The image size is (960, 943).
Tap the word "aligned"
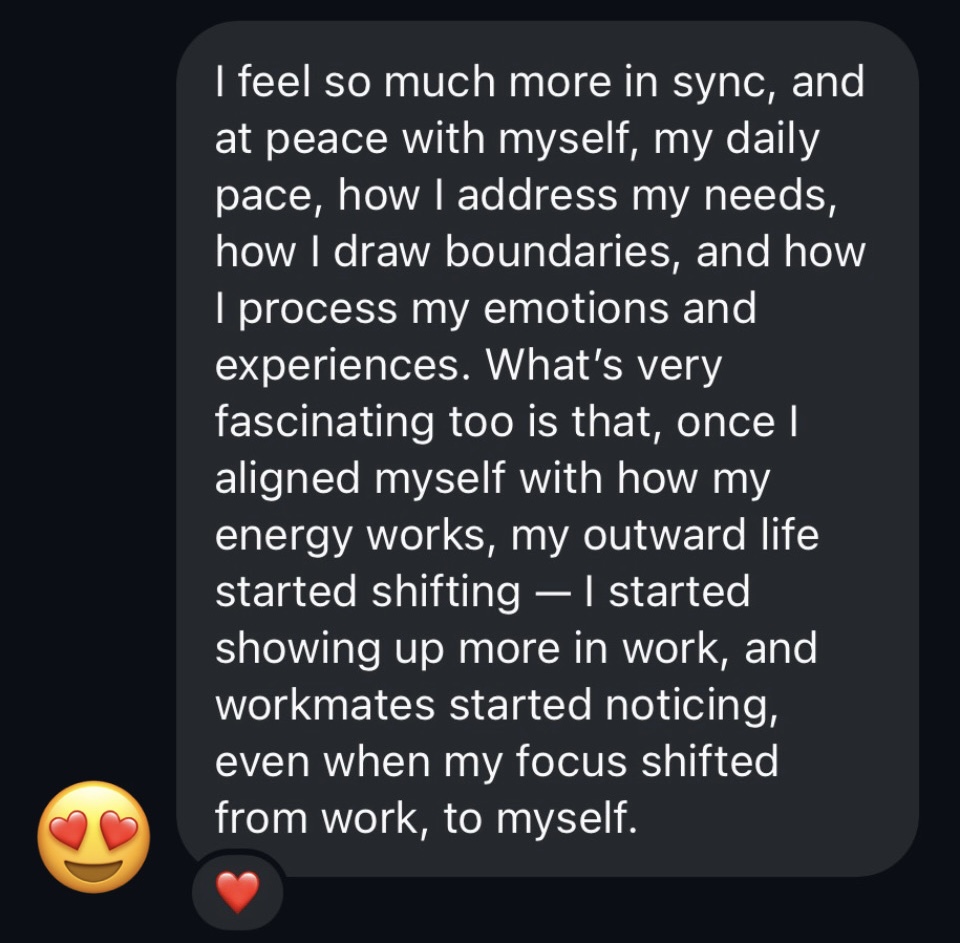[x=287, y=479]
